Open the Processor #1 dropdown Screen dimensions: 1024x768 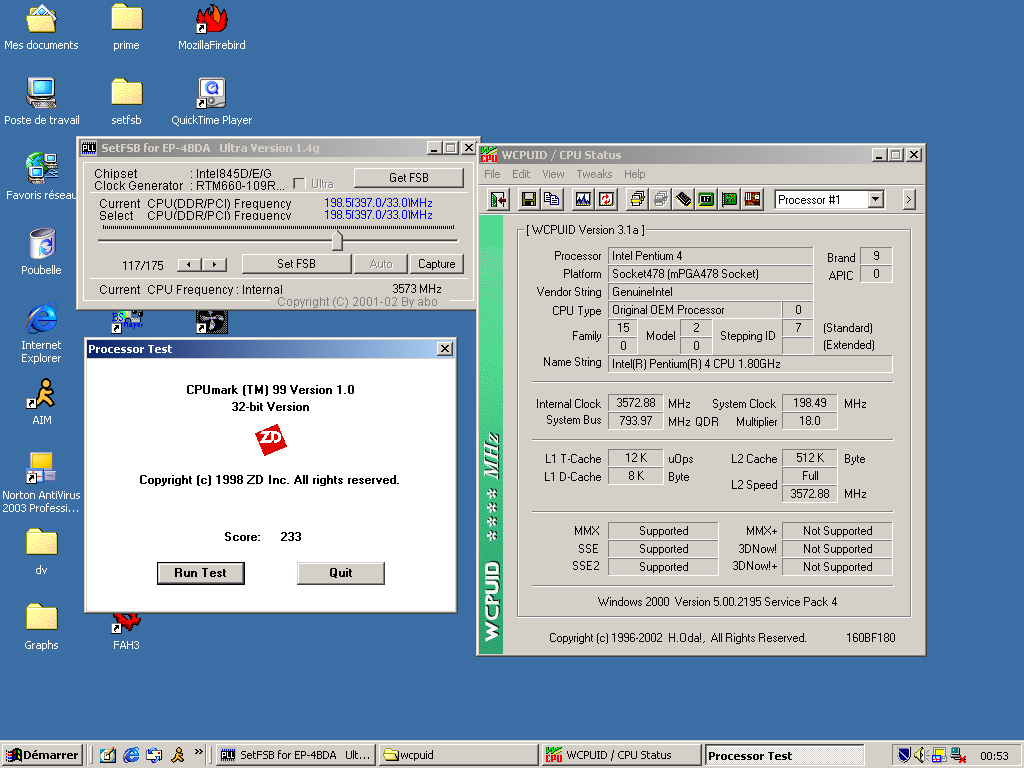pyautogui.click(x=876, y=199)
